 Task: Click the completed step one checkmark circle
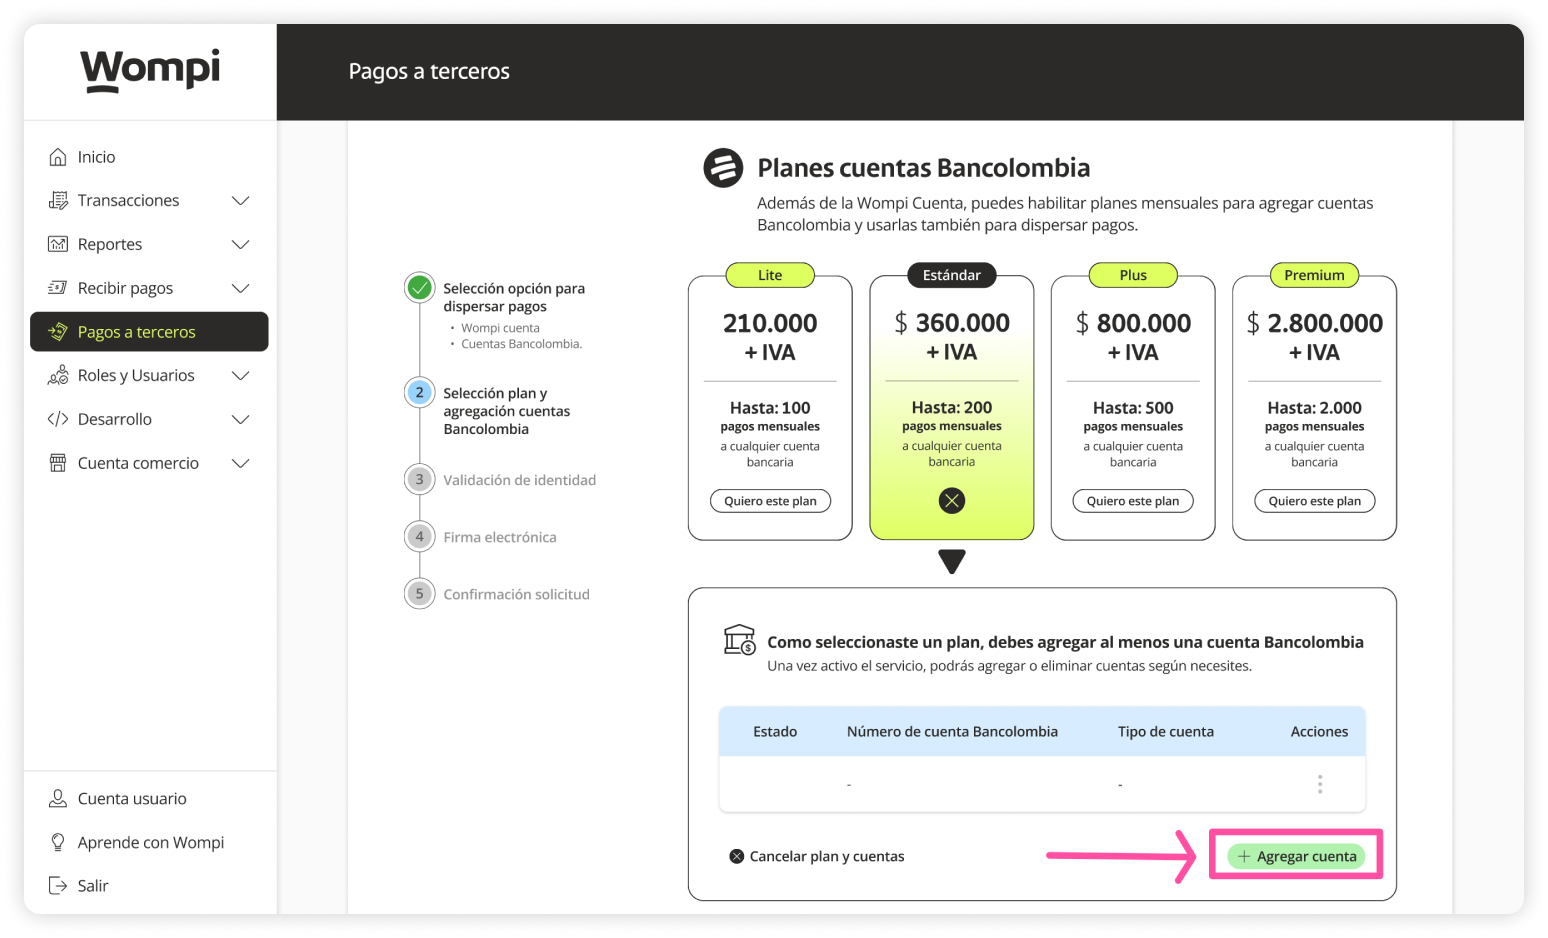420,288
